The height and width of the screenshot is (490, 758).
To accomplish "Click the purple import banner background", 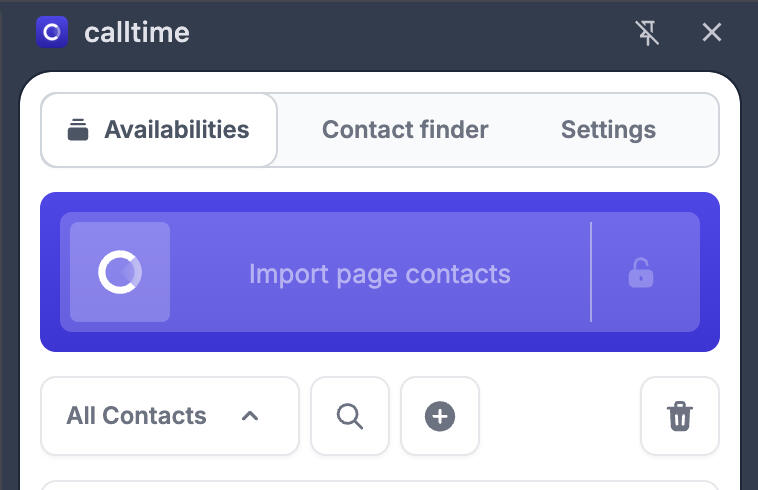I will [380, 201].
